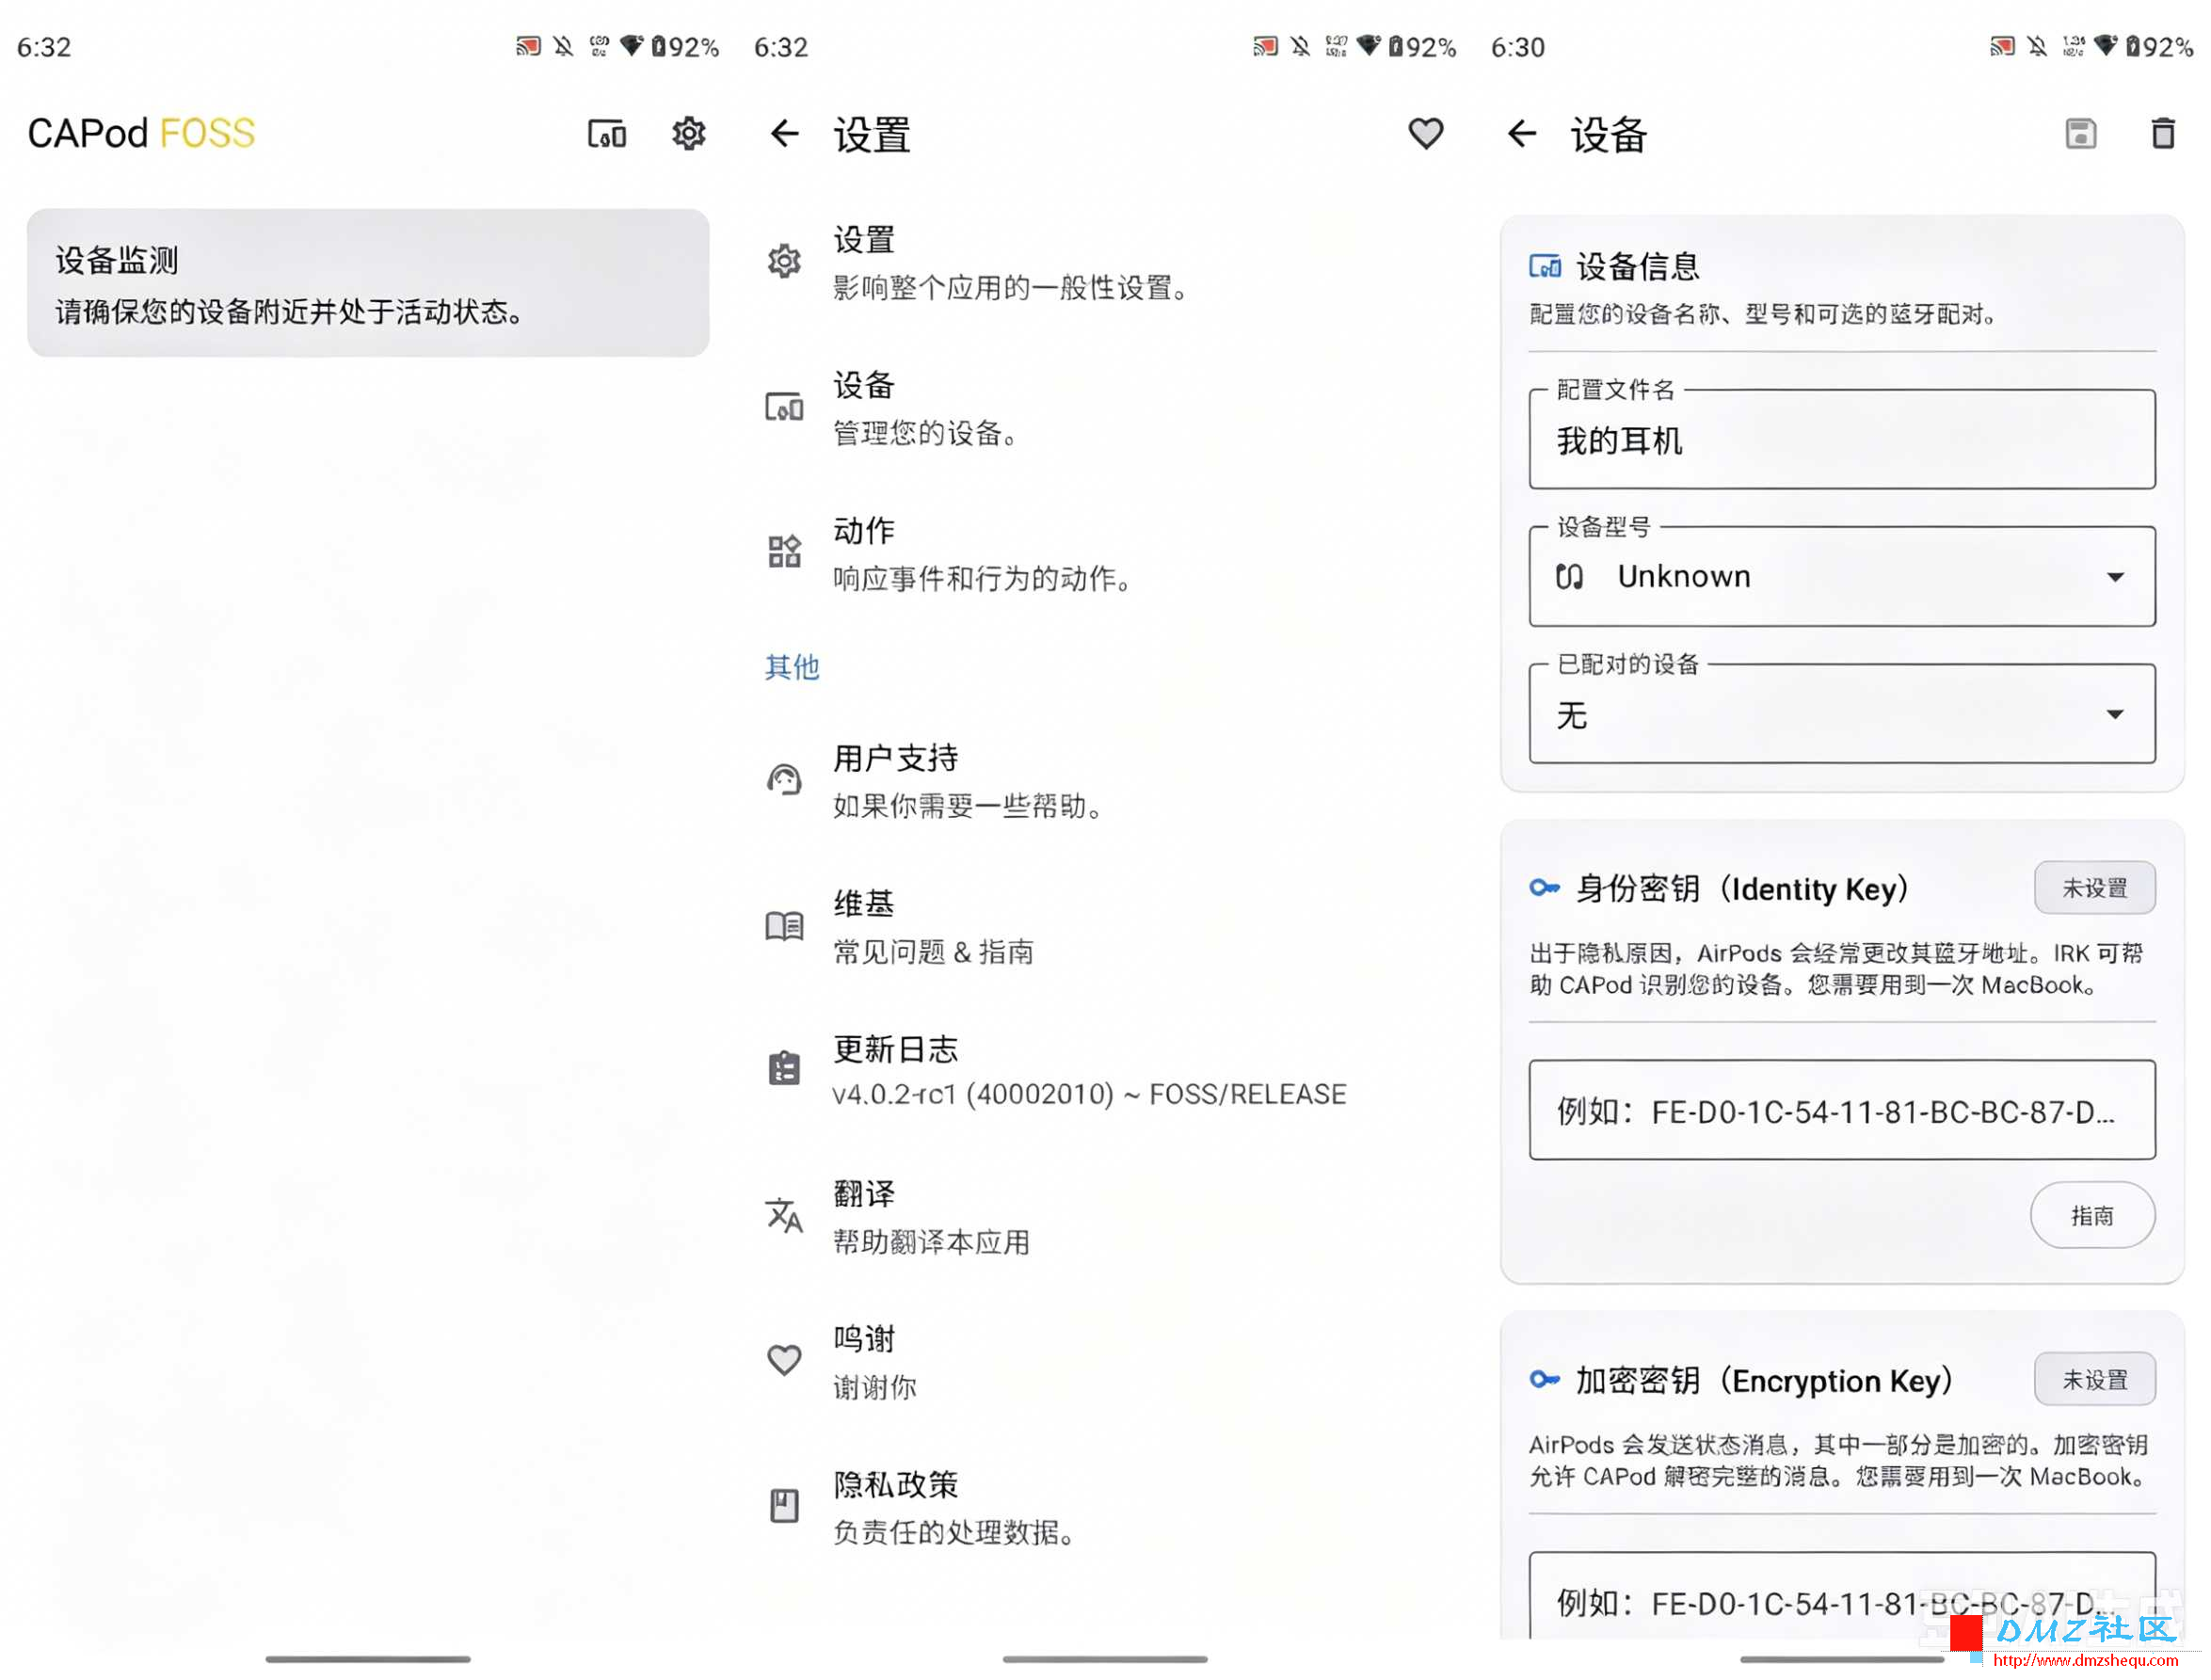Focus the Identity Key input field
This screenshot has height=1680, width=2211.
[x=1842, y=1111]
